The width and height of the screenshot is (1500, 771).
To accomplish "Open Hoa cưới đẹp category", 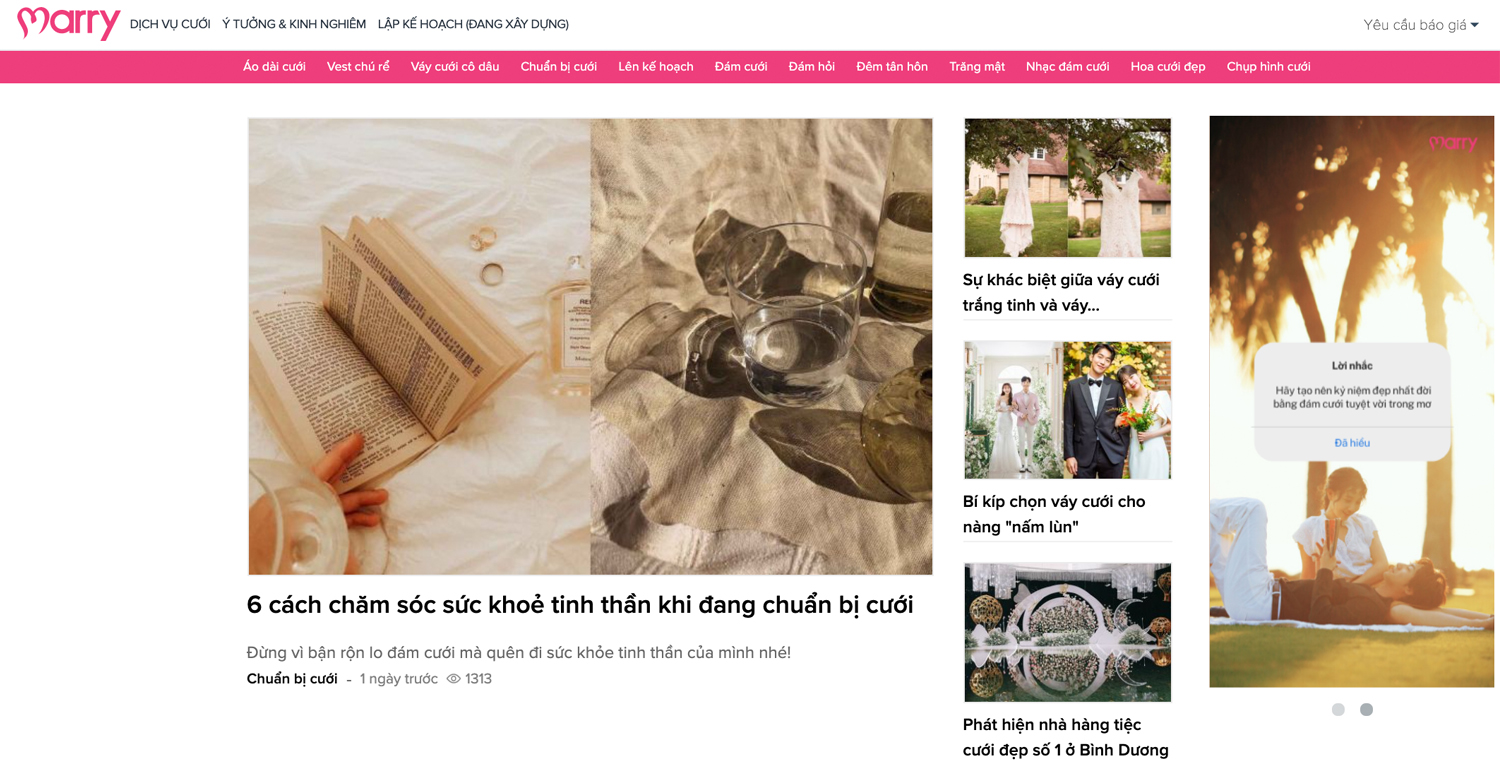I will click(1168, 67).
